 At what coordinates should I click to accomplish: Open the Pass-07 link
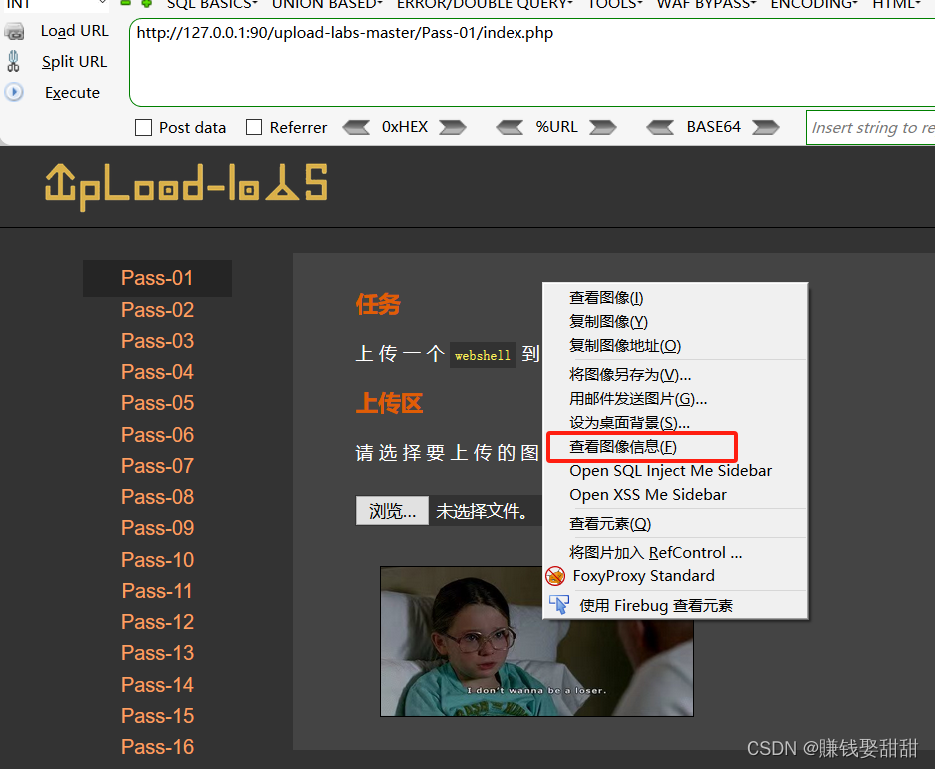[157, 466]
